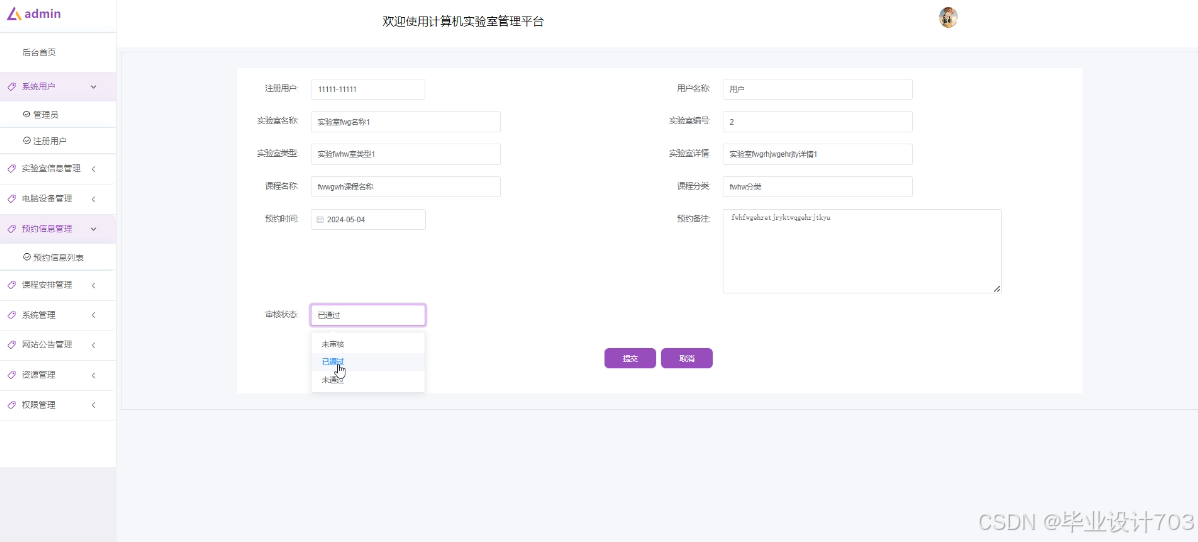Click the user avatar in header
The image size is (1198, 542).
coord(948,18)
